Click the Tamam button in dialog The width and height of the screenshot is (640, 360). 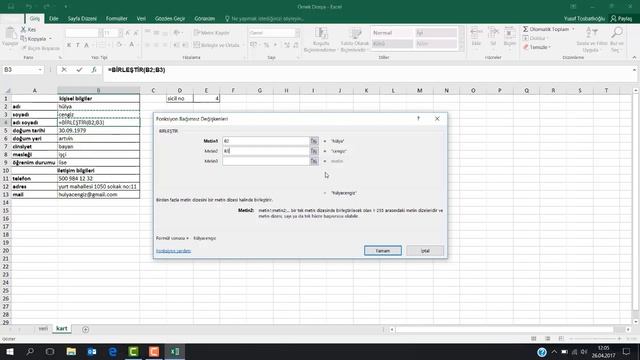pos(383,251)
